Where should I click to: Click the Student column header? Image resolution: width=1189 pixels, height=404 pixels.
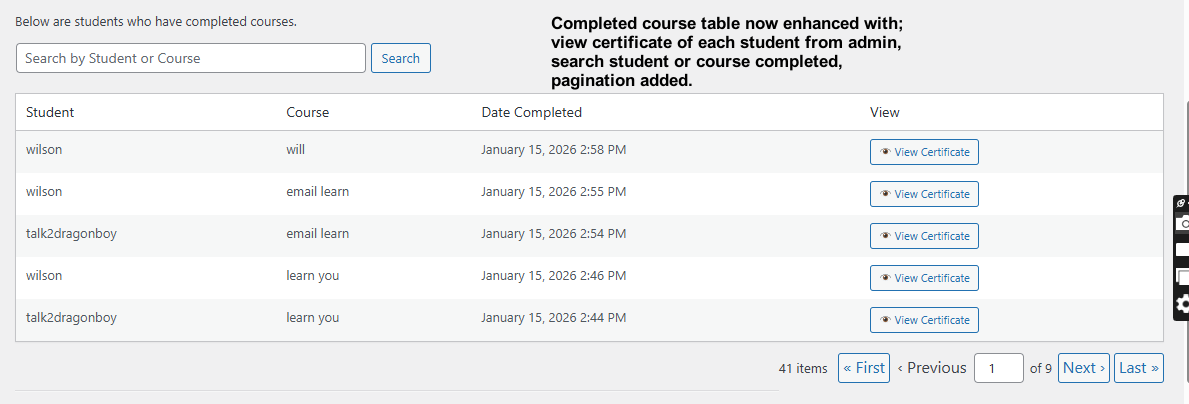pos(50,112)
